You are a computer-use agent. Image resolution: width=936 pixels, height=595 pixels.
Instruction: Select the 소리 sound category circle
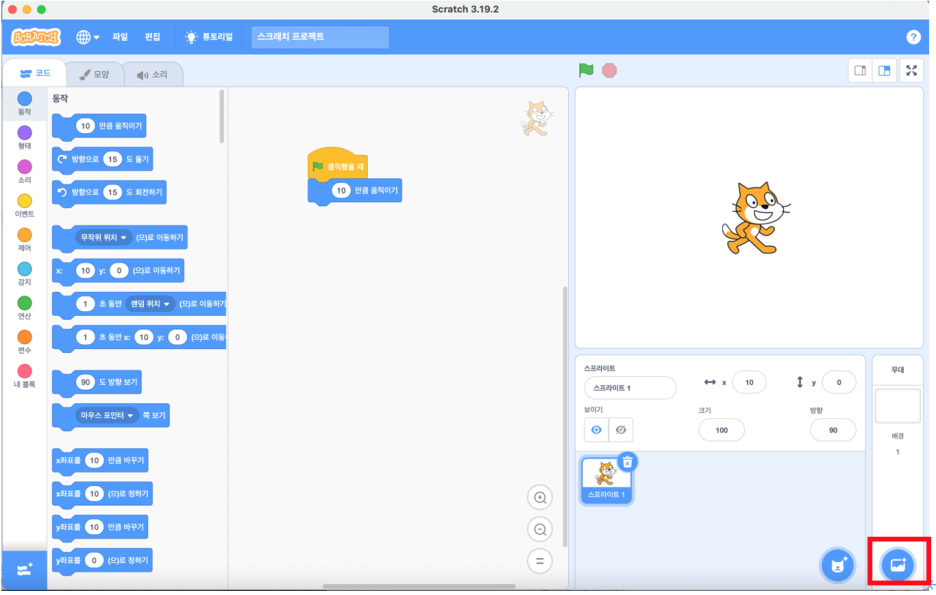coord(24,171)
